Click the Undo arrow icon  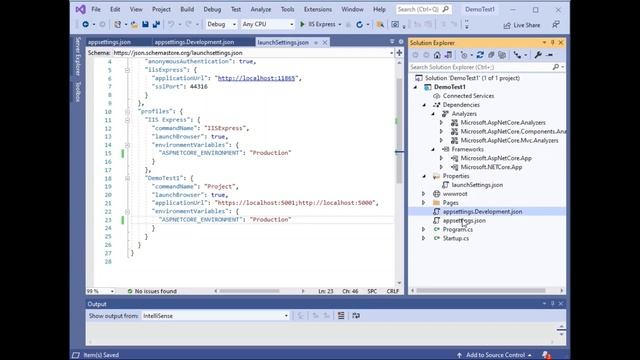pyautogui.click(x=171, y=24)
